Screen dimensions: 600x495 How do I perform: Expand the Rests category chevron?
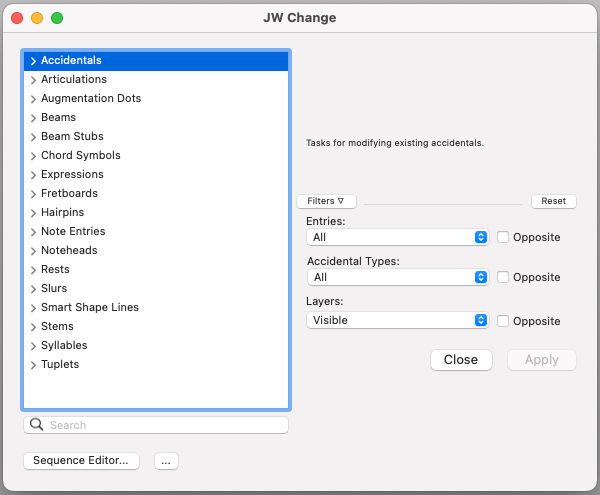pyautogui.click(x=33, y=270)
